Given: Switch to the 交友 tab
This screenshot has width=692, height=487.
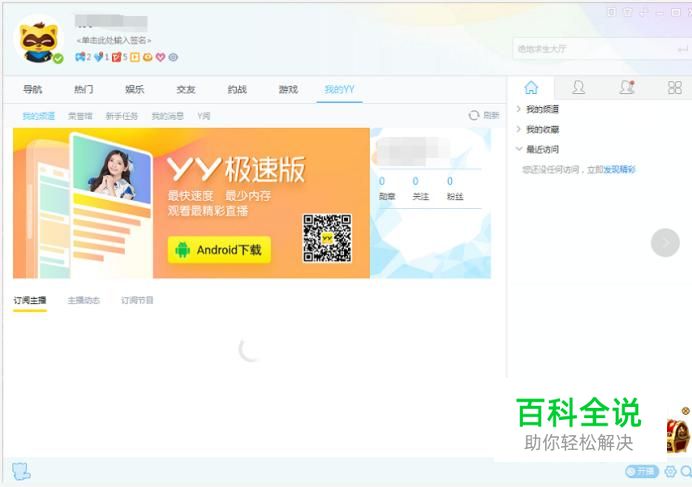Looking at the screenshot, I should pyautogui.click(x=186, y=89).
